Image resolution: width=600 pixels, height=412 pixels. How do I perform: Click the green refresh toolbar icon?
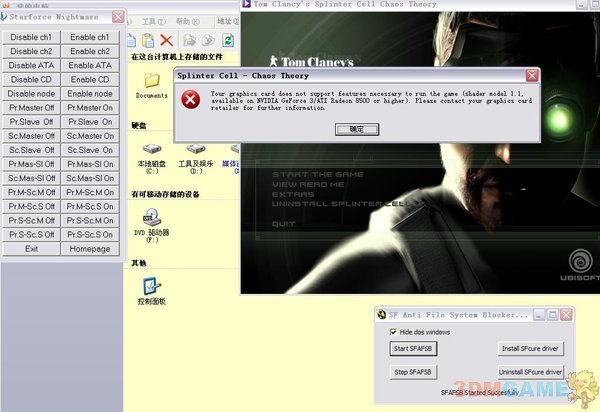coord(228,41)
